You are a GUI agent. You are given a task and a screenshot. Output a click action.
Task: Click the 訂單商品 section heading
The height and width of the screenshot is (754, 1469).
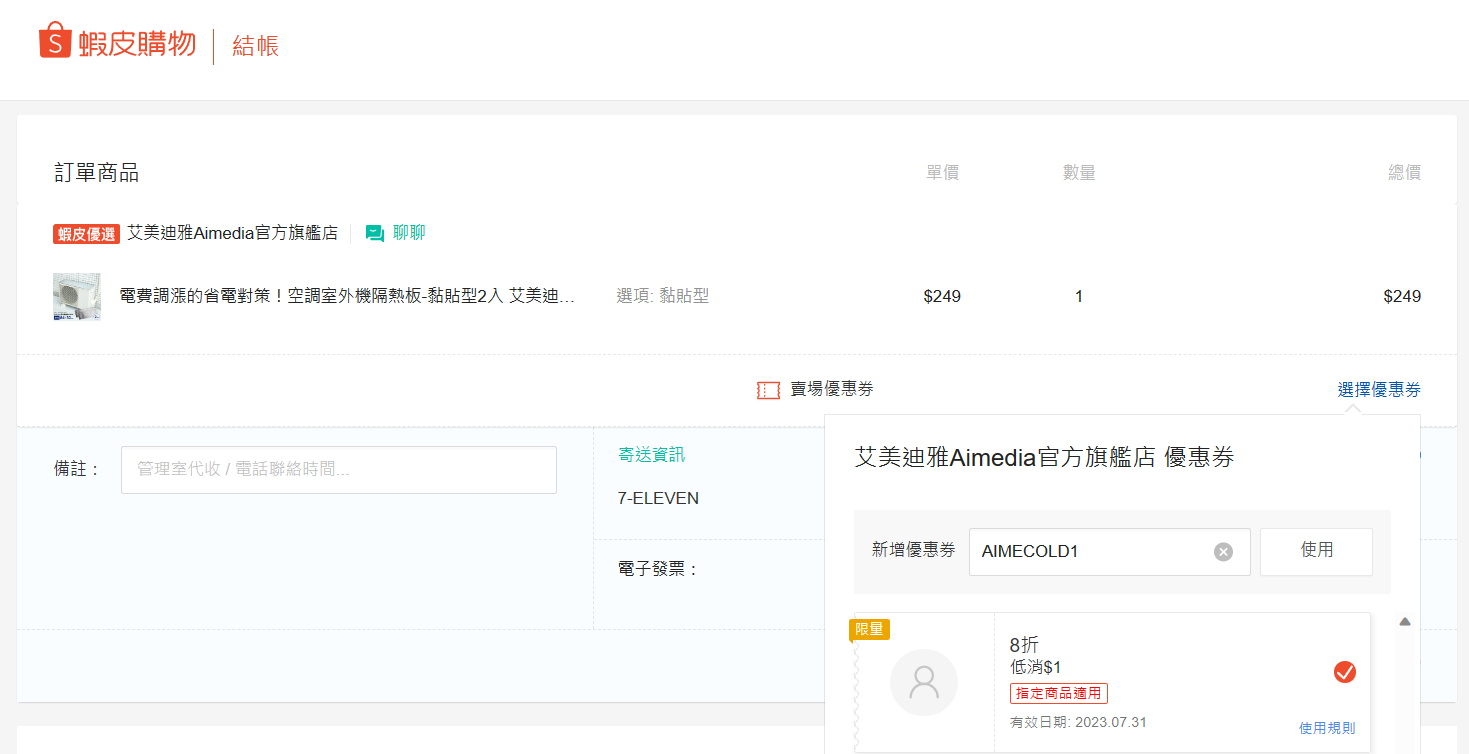[97, 173]
